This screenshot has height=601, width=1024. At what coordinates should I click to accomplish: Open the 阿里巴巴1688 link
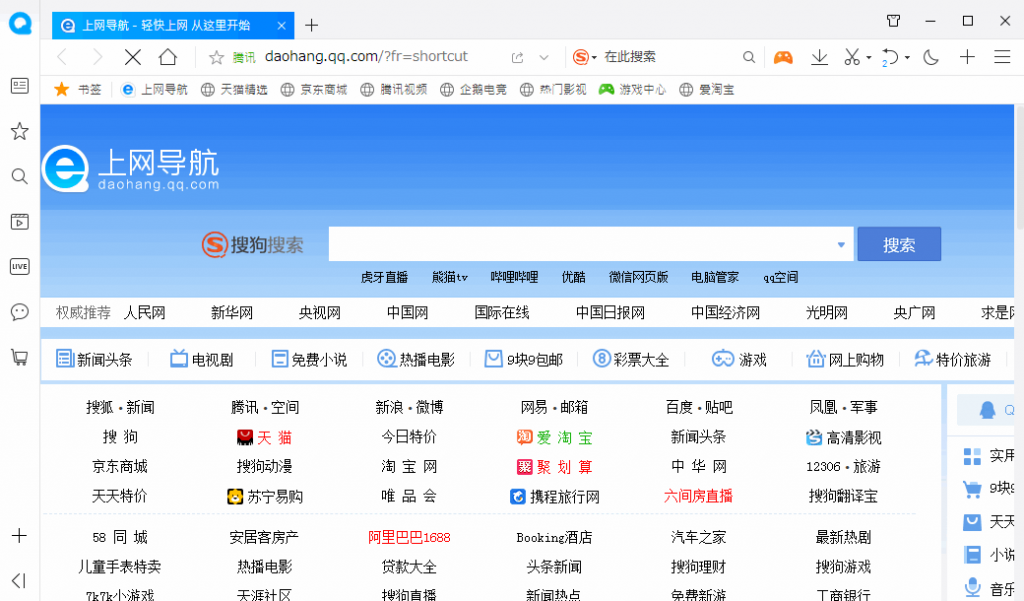tap(409, 537)
